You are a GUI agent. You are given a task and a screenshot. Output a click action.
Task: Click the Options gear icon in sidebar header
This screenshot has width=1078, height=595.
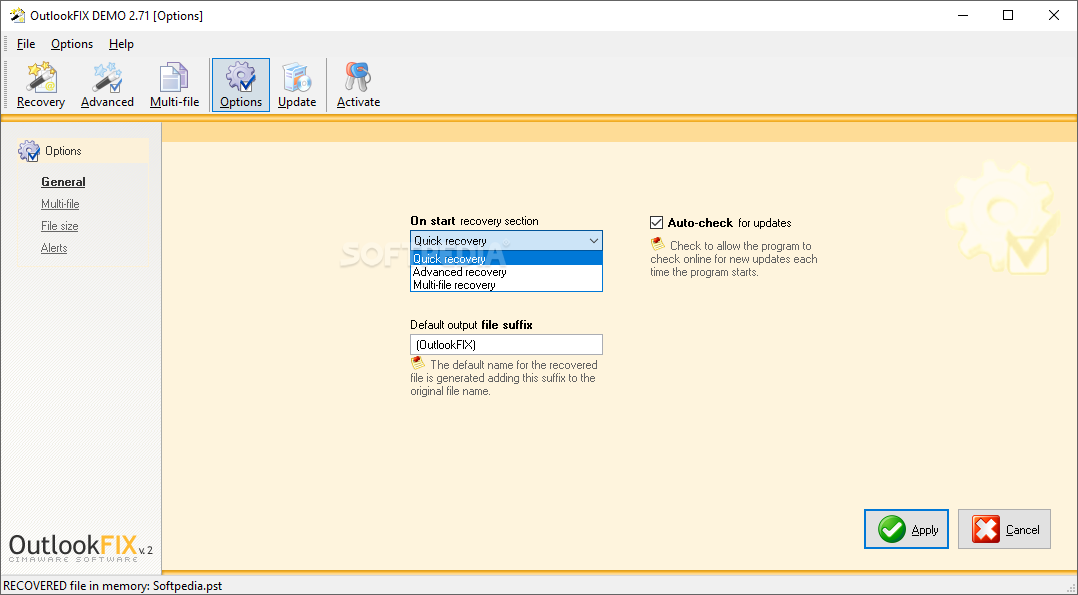[29, 151]
